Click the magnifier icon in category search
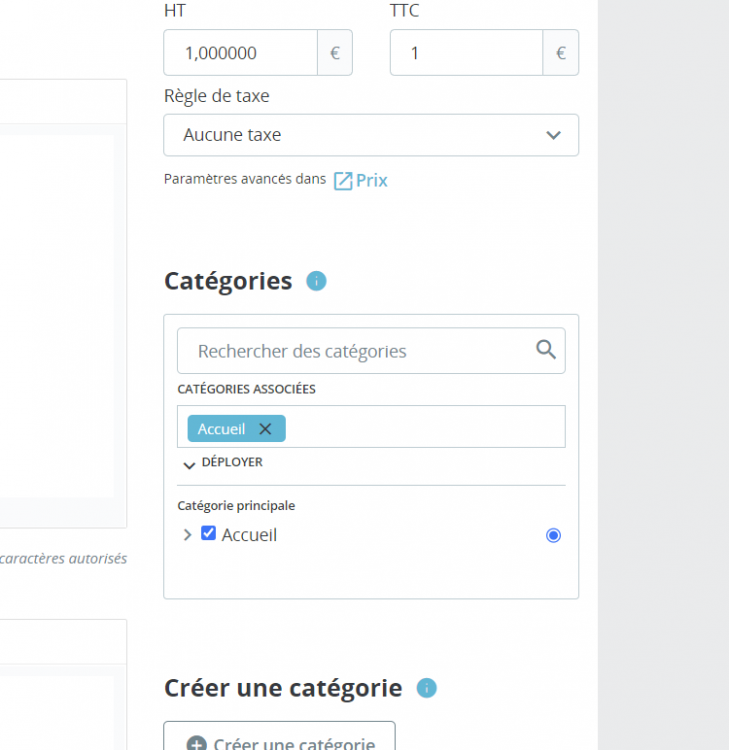 [x=546, y=349]
